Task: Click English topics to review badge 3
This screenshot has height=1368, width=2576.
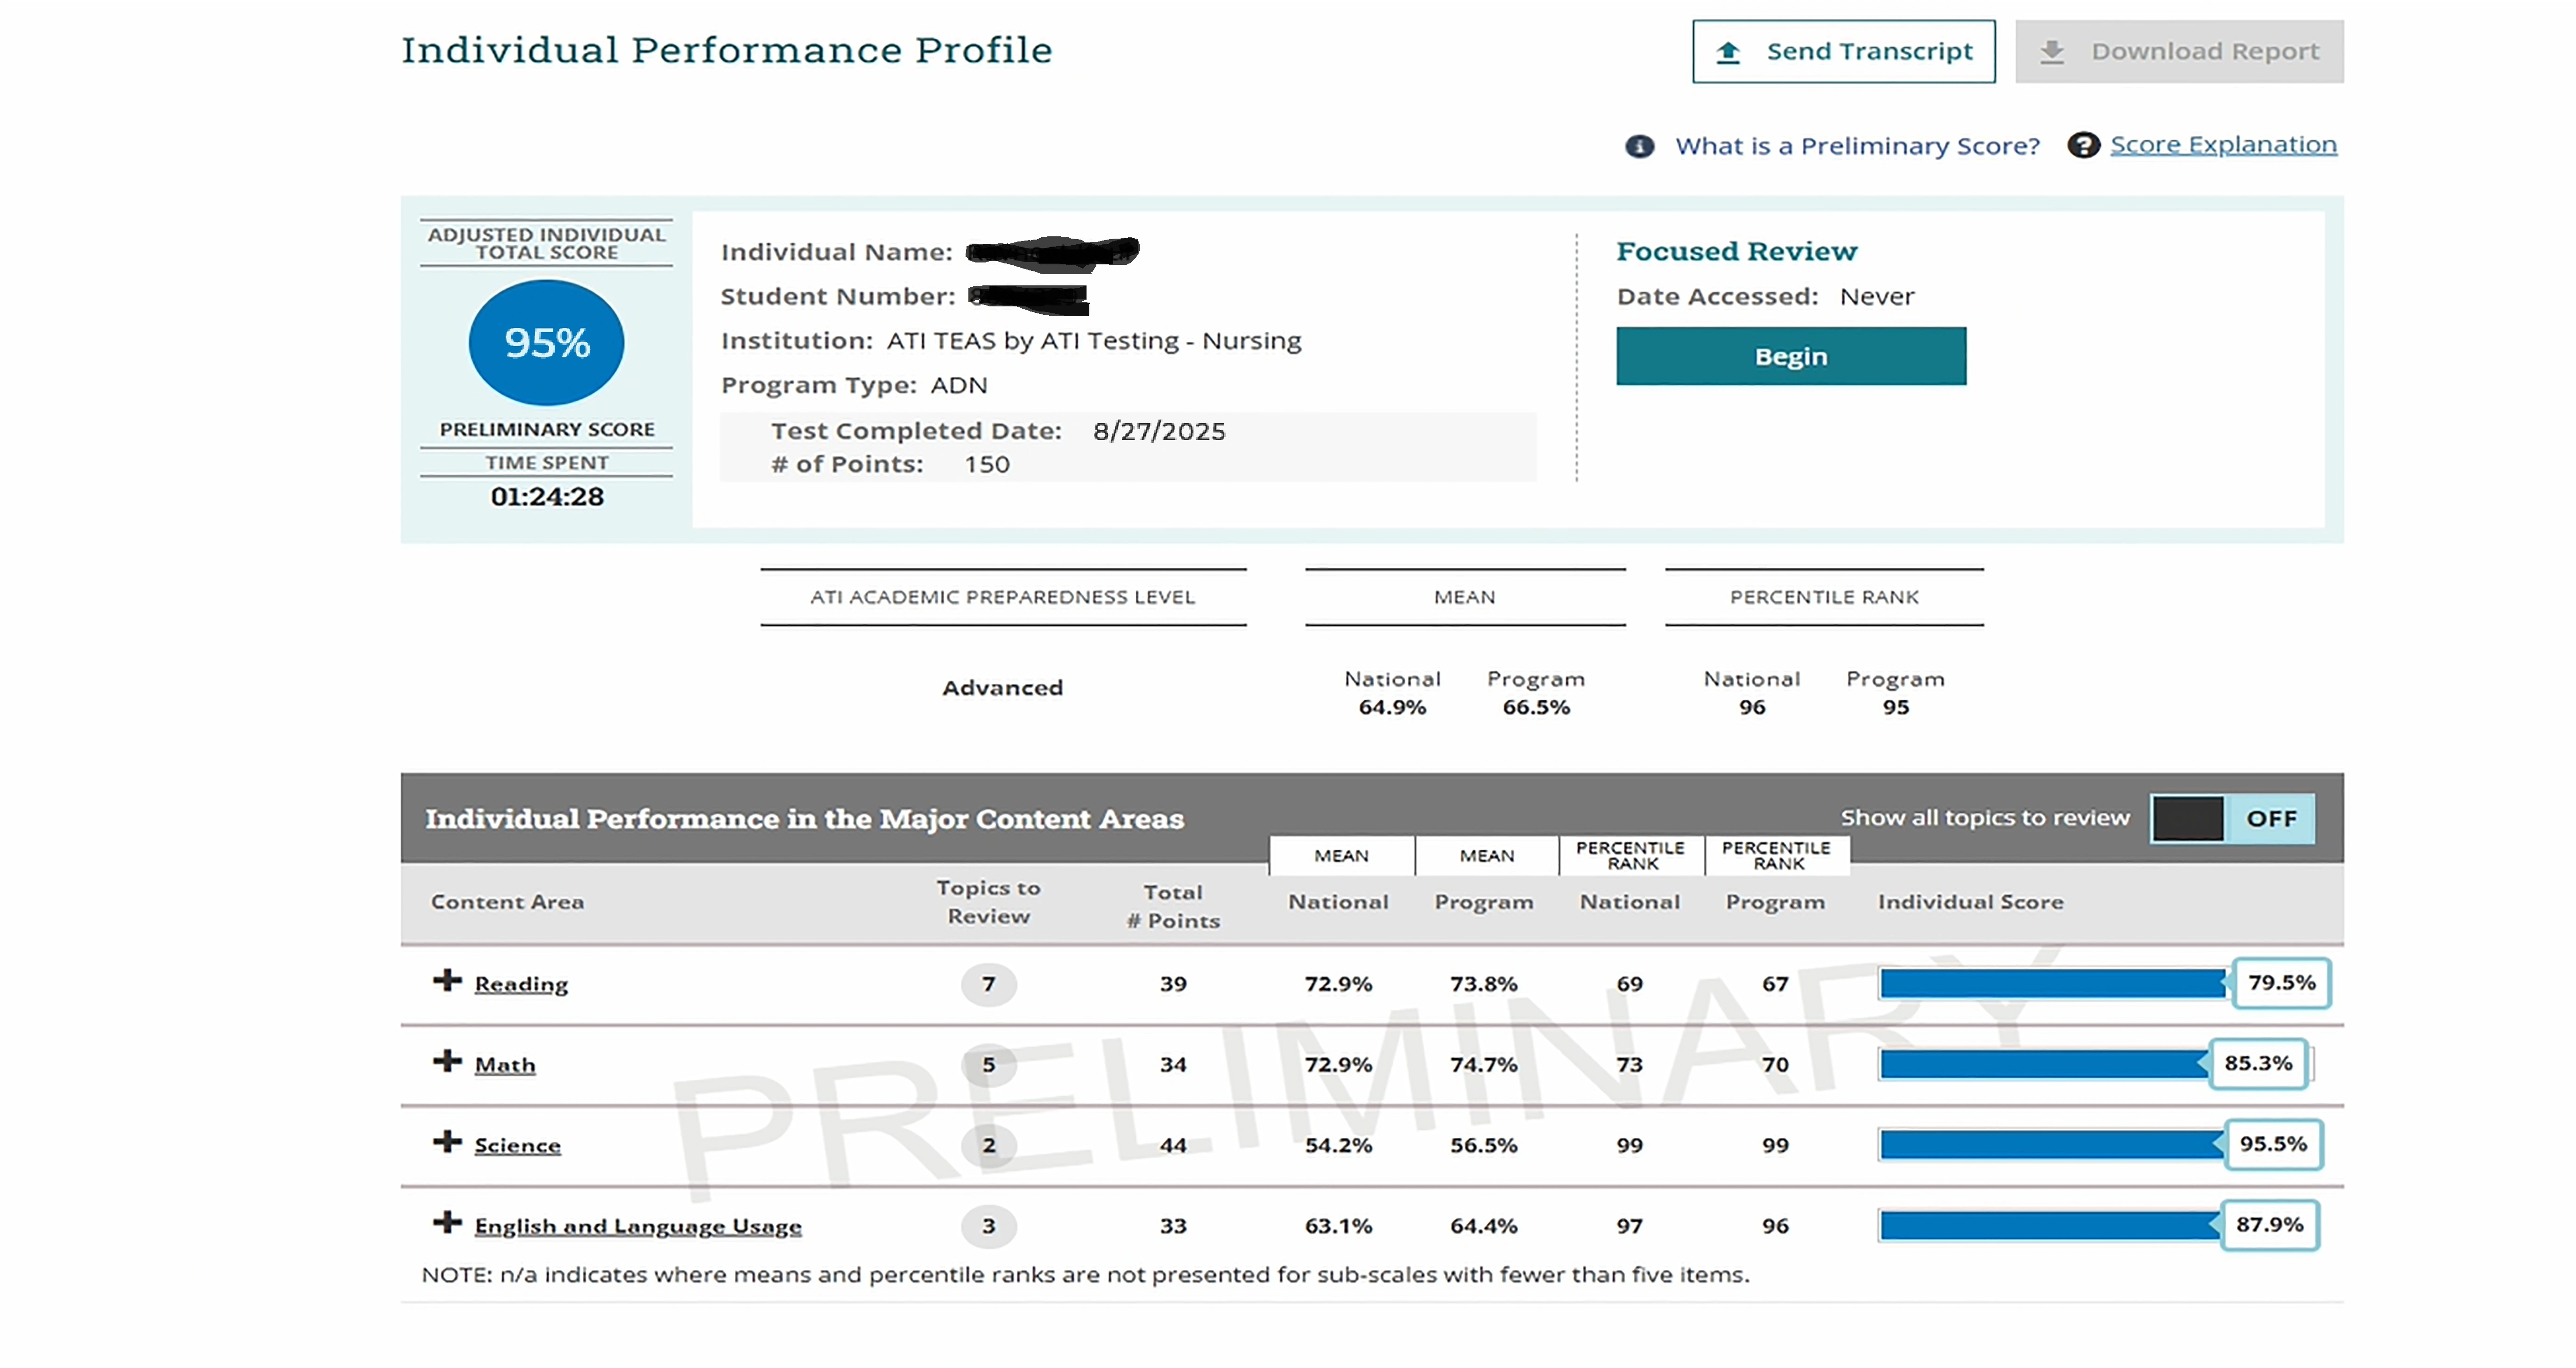Action: (x=988, y=1226)
